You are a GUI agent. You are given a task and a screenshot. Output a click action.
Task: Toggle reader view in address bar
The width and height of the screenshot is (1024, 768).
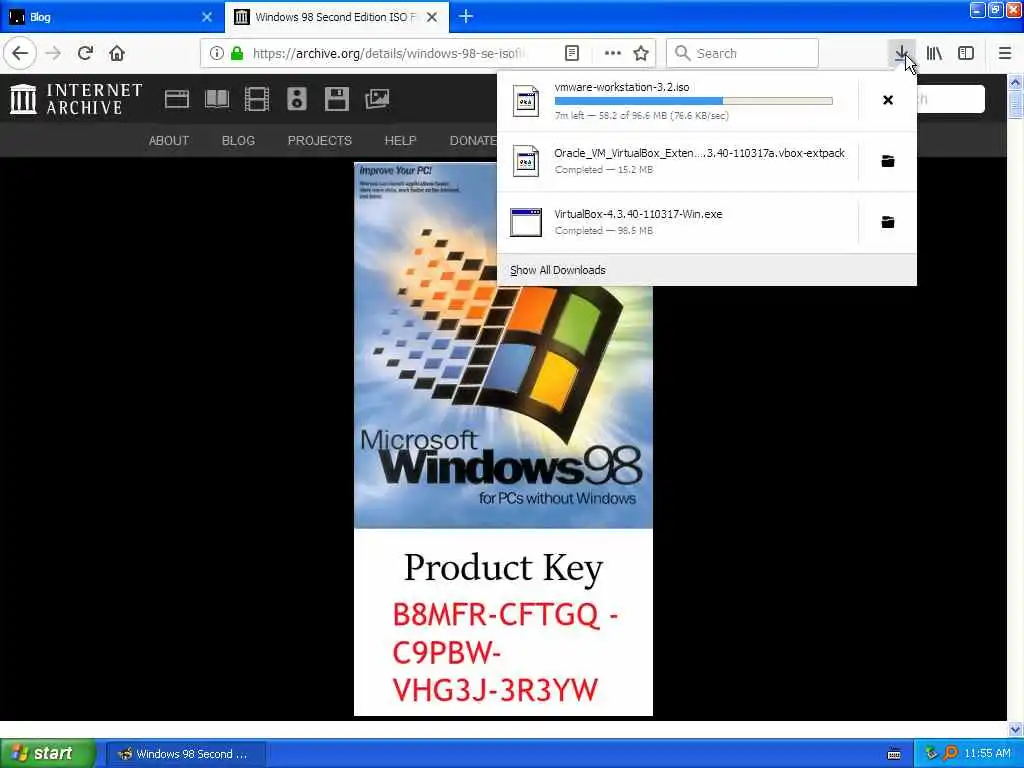pyautogui.click(x=572, y=53)
